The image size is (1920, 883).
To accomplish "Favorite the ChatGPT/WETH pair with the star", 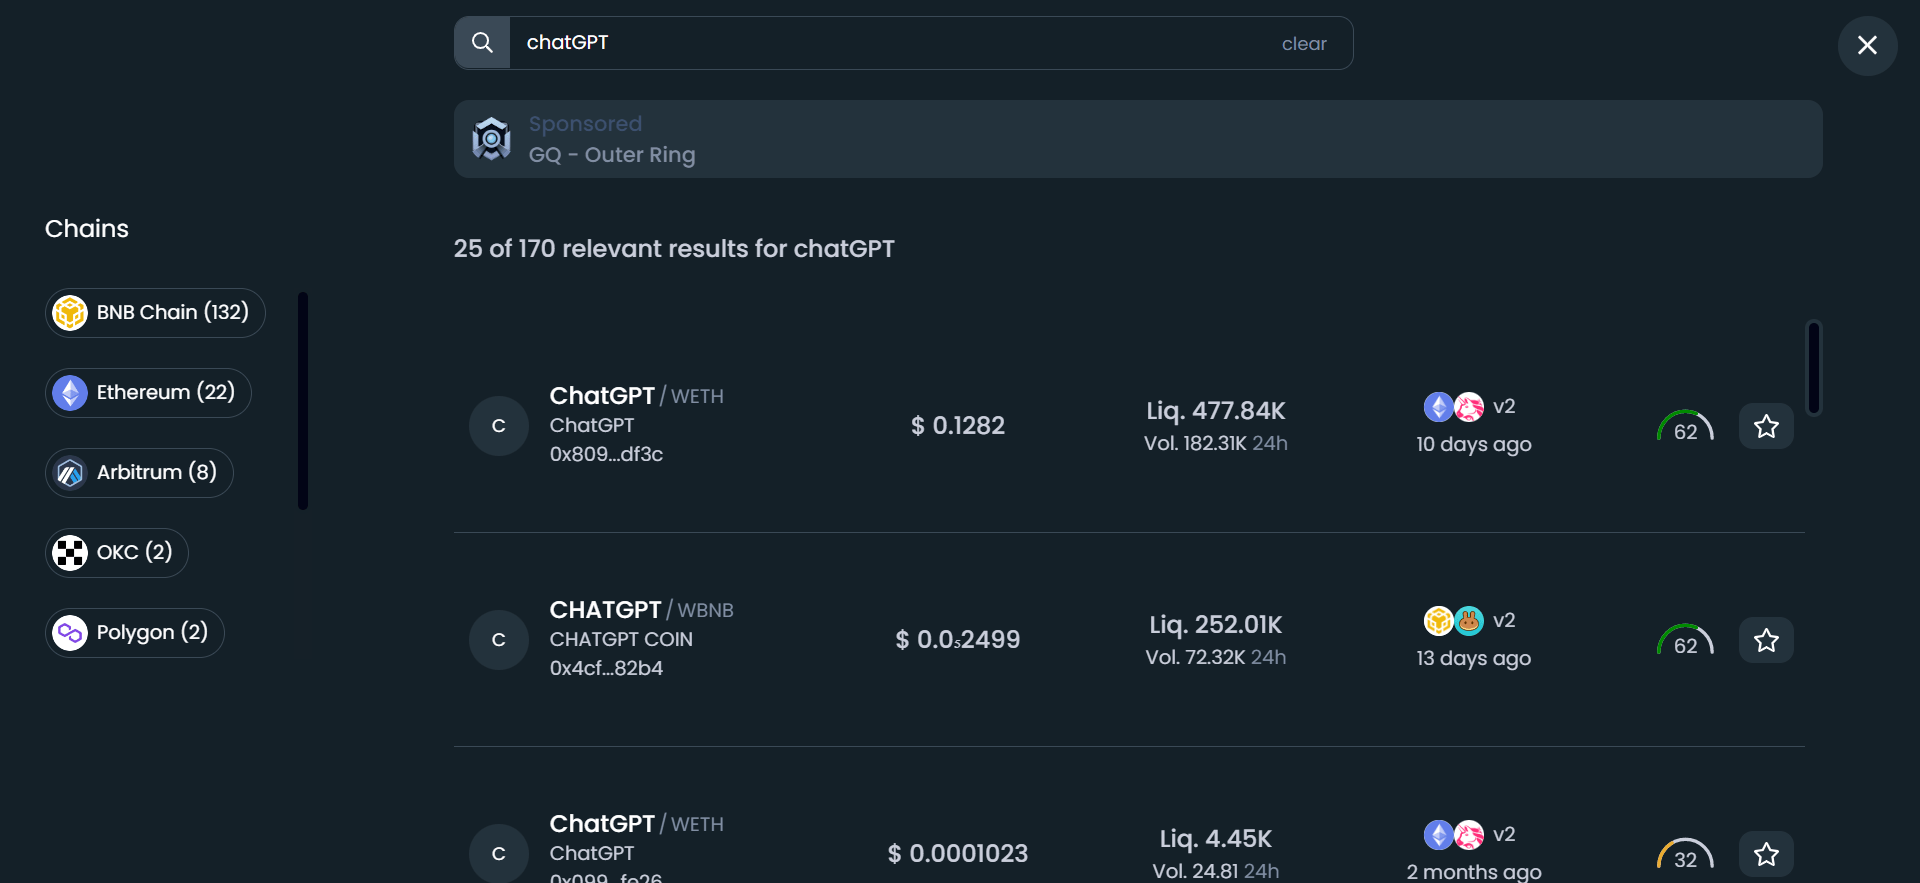I will click(1765, 426).
